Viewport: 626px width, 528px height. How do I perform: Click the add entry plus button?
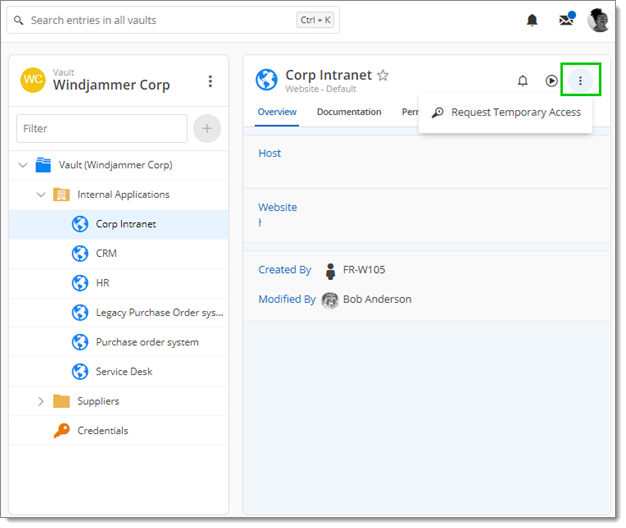point(207,128)
